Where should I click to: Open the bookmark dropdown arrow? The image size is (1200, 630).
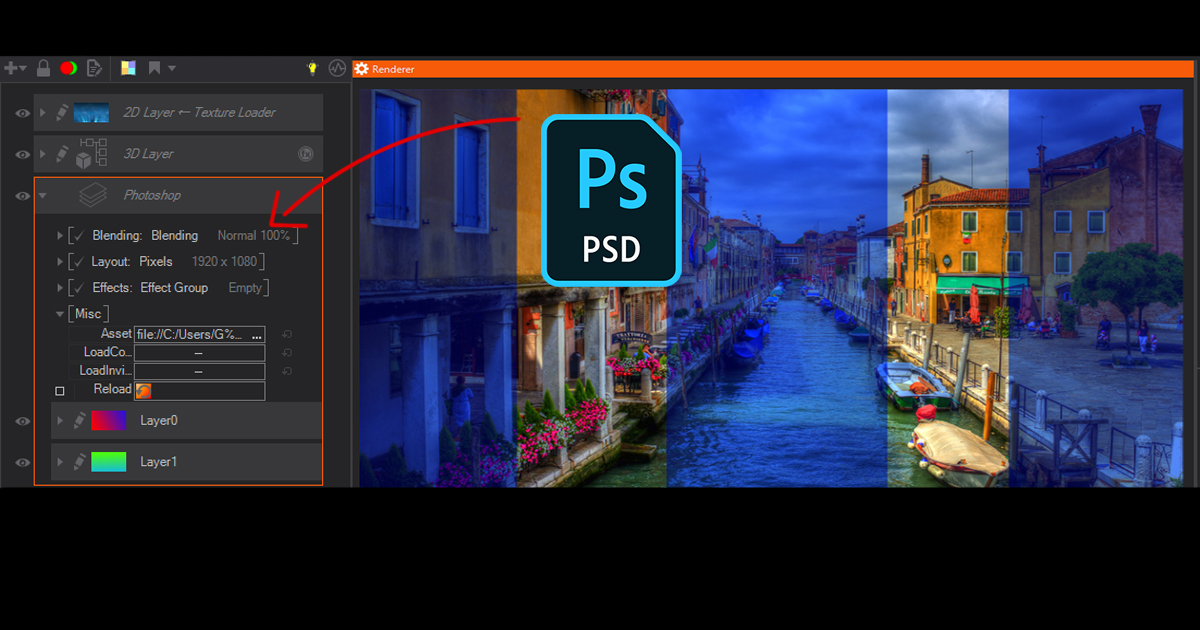click(172, 67)
